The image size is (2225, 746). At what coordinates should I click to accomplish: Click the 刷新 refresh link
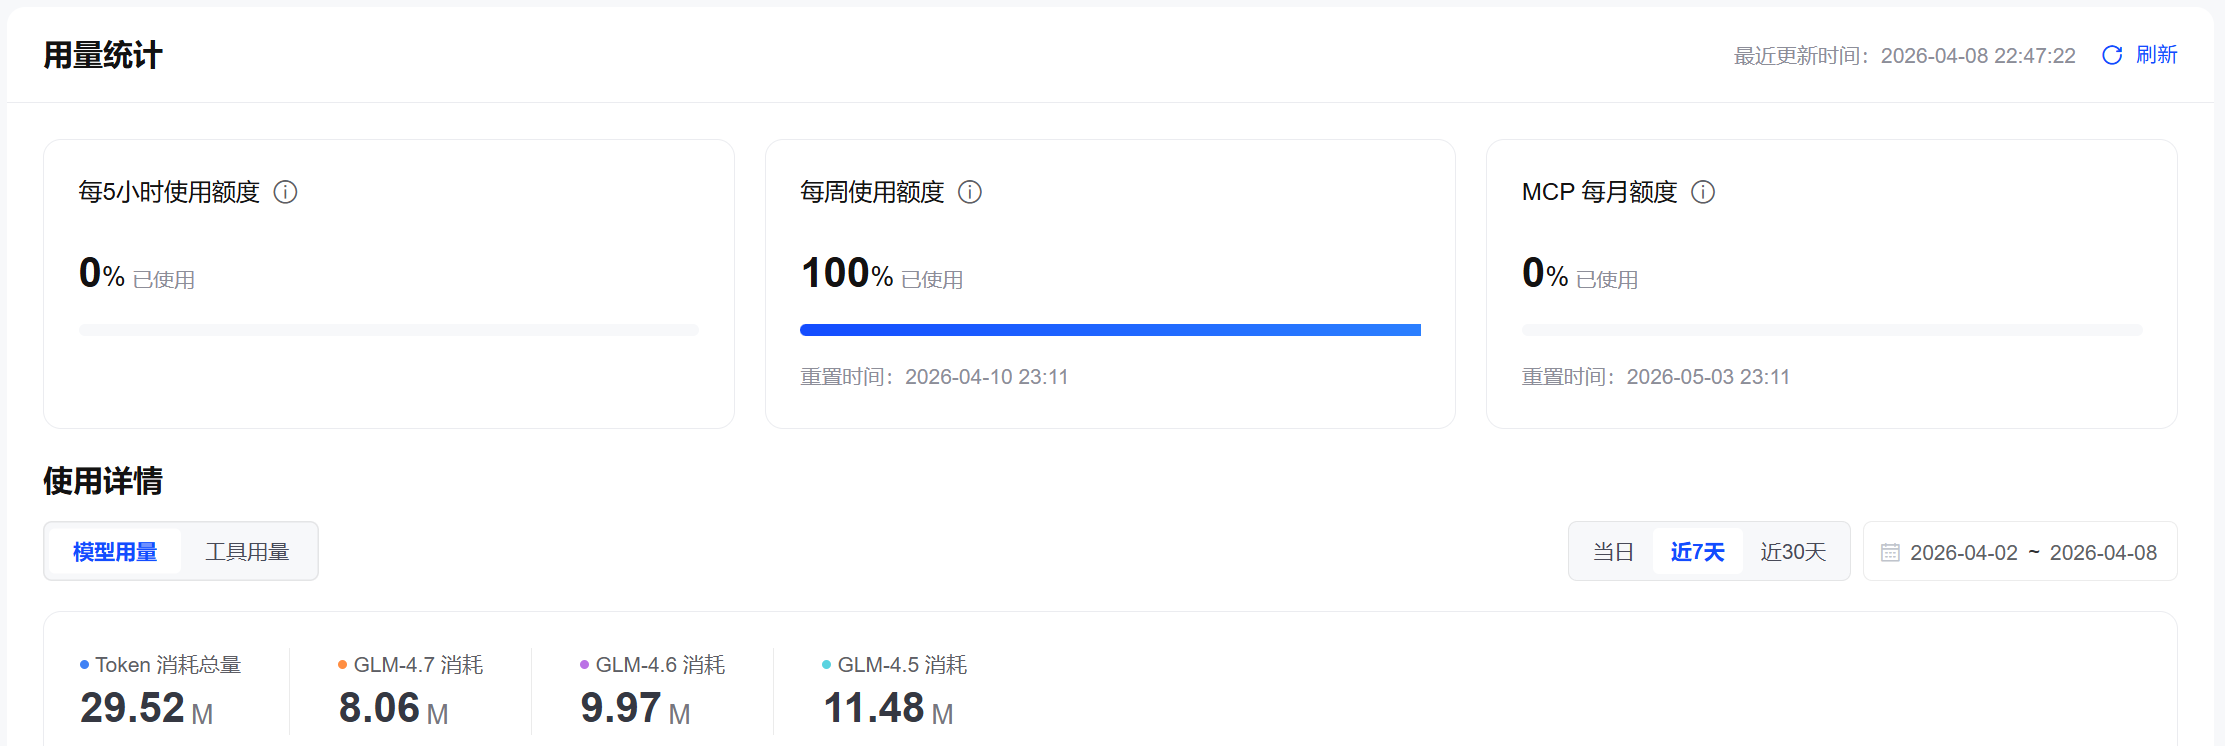click(x=2156, y=55)
